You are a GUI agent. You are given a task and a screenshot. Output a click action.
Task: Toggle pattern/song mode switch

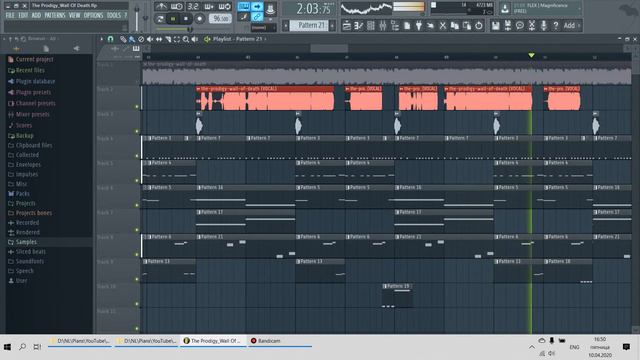tap(160, 19)
